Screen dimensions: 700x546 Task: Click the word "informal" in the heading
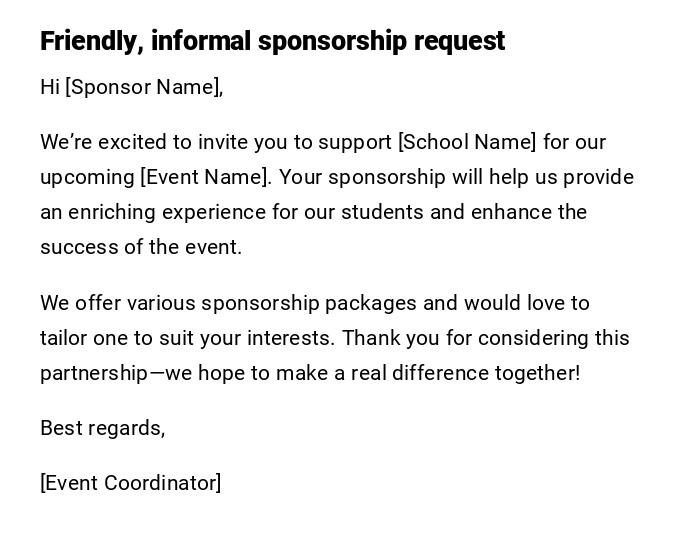click(200, 41)
